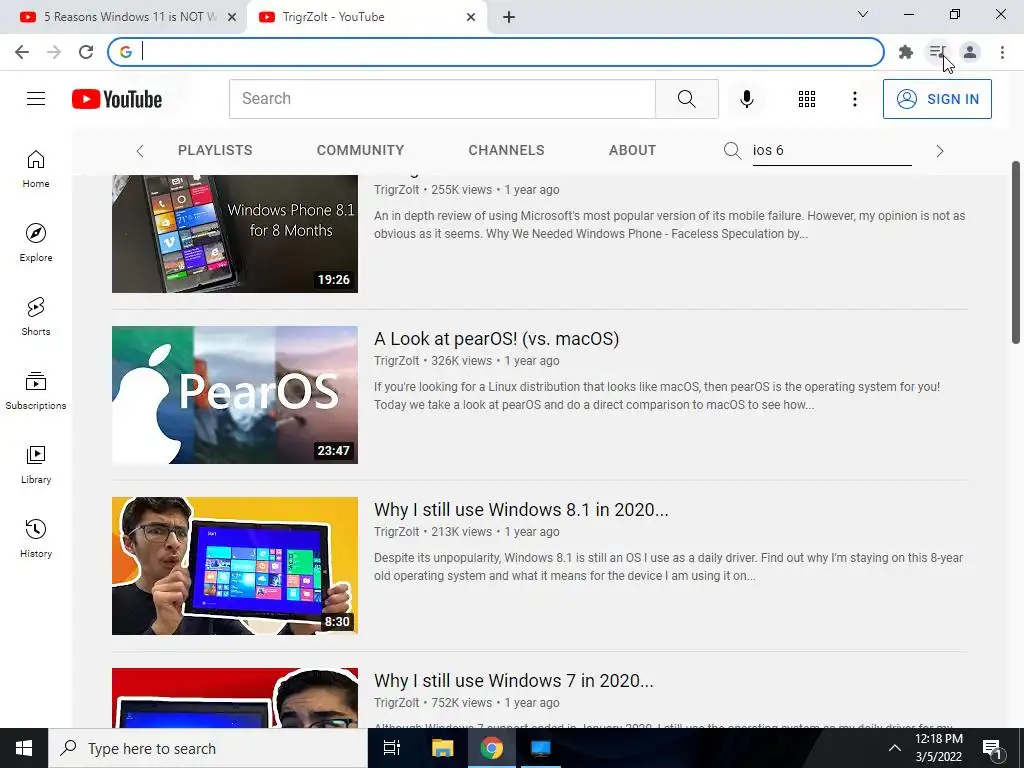Image resolution: width=1024 pixels, height=768 pixels.
Task: Open Task View on the taskbar
Action: 392,748
